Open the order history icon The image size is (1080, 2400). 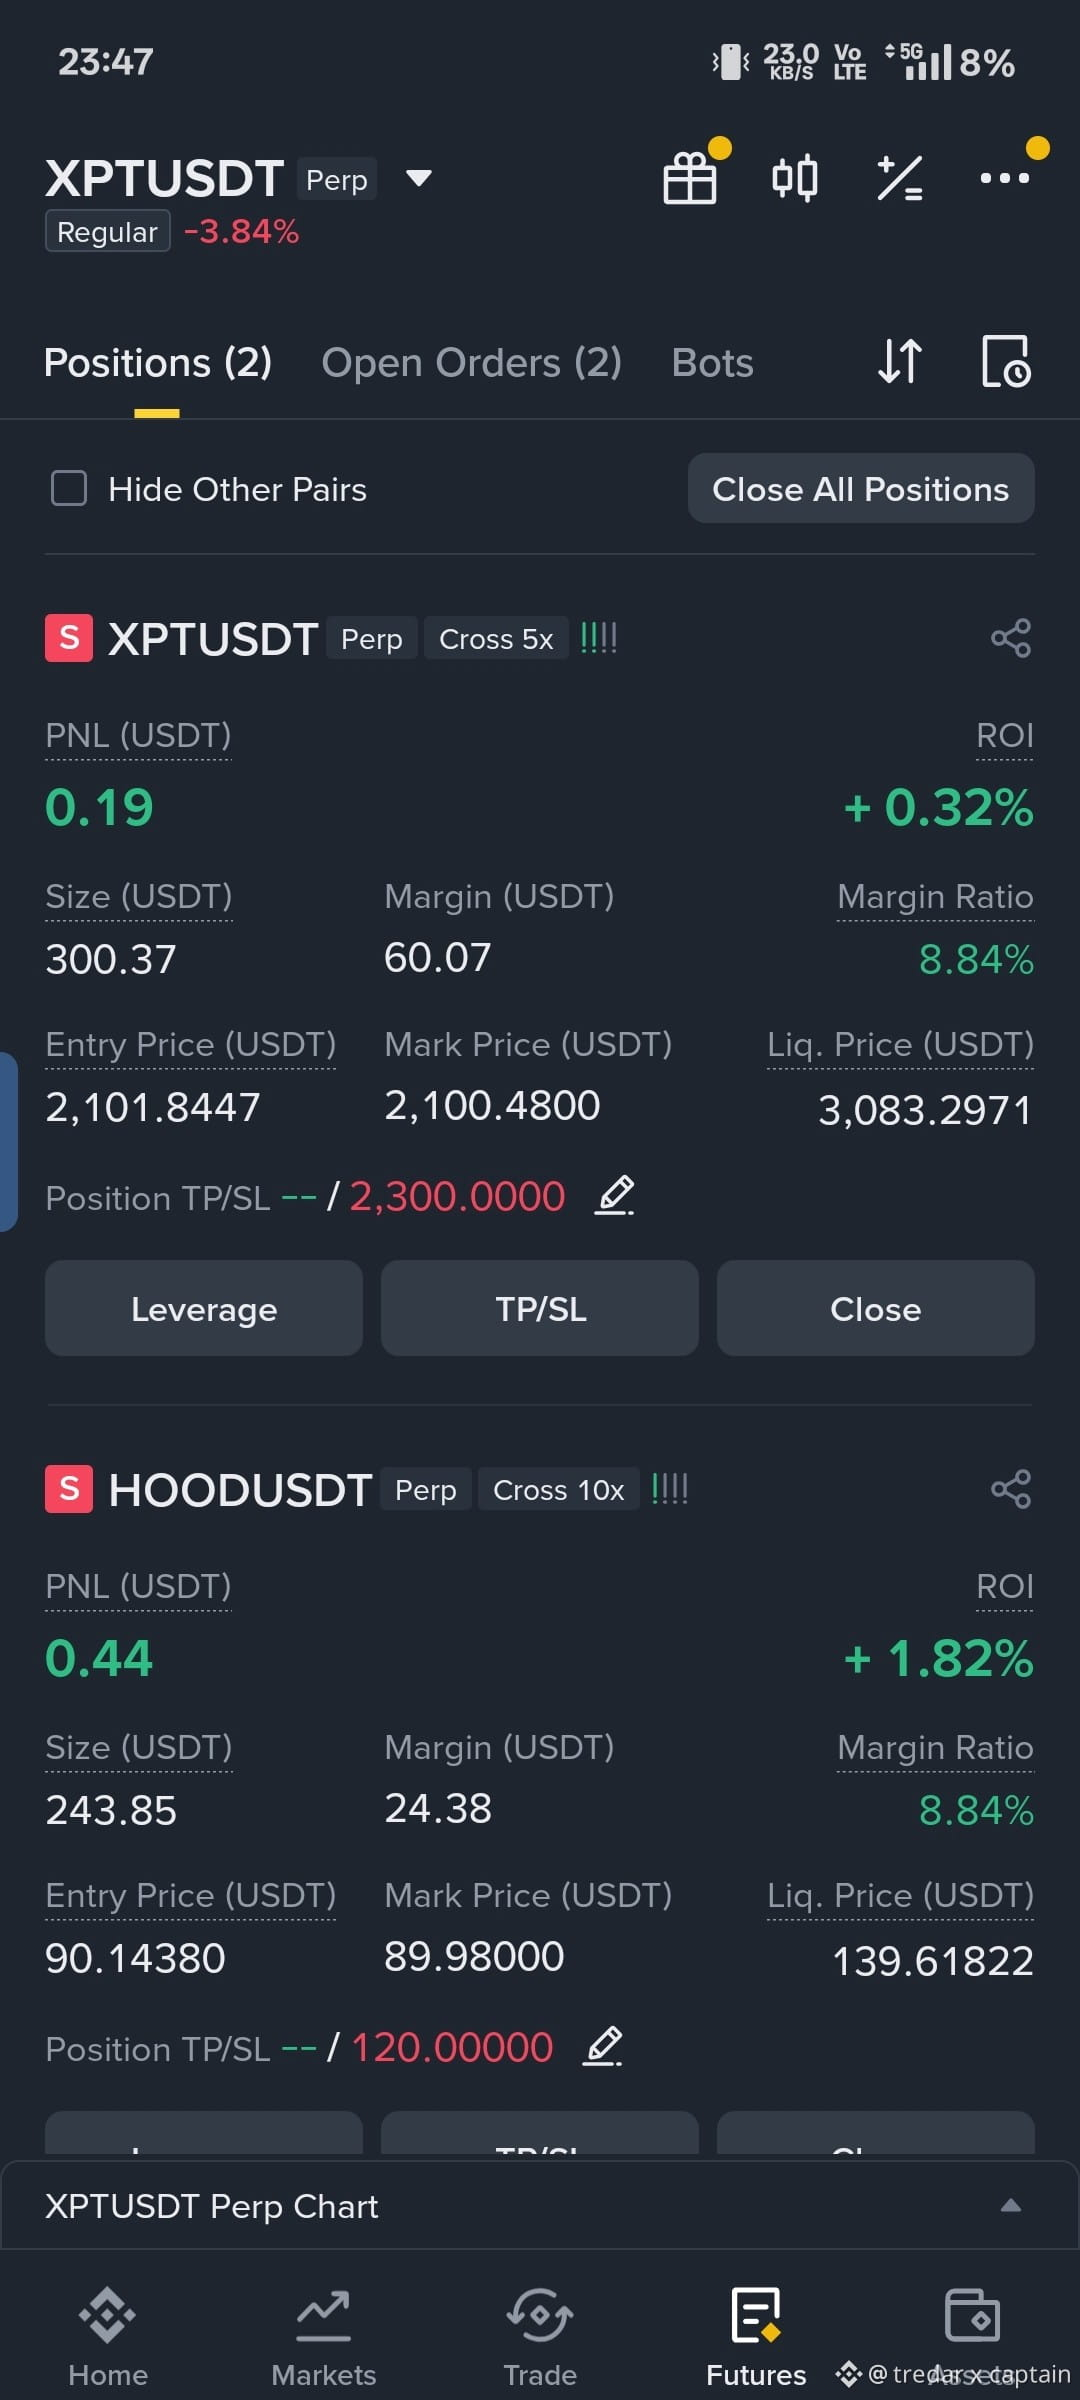pyautogui.click(x=1006, y=361)
